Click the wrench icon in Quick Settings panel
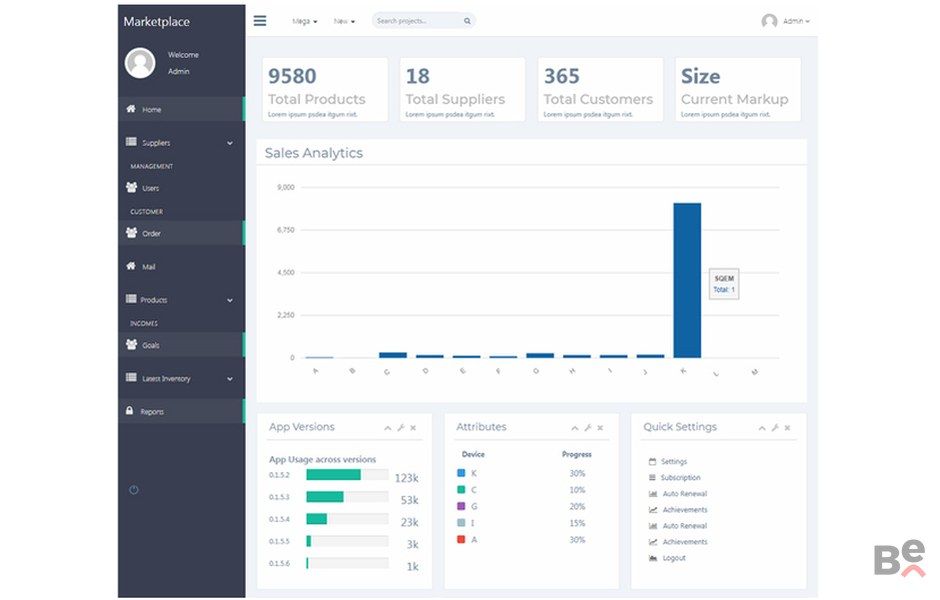940x600 pixels. (x=775, y=428)
